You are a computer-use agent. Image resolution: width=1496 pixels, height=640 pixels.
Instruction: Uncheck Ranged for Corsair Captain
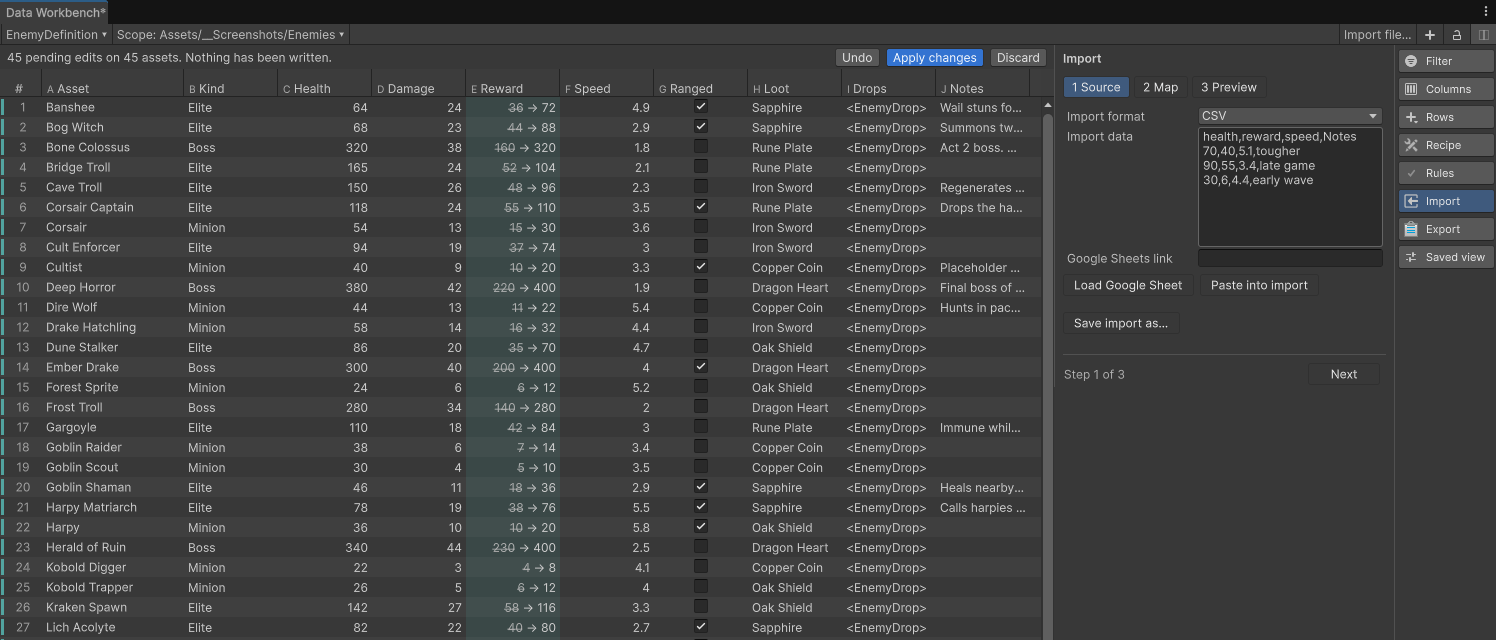point(701,206)
